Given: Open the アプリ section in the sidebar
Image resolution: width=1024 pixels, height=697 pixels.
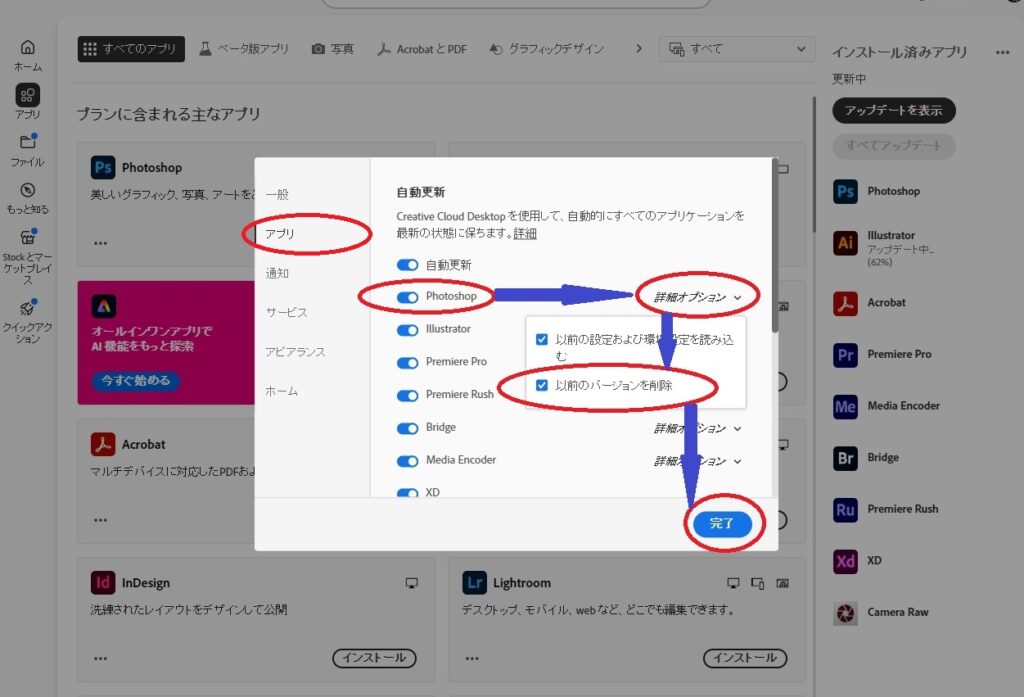Looking at the screenshot, I should 27,101.
